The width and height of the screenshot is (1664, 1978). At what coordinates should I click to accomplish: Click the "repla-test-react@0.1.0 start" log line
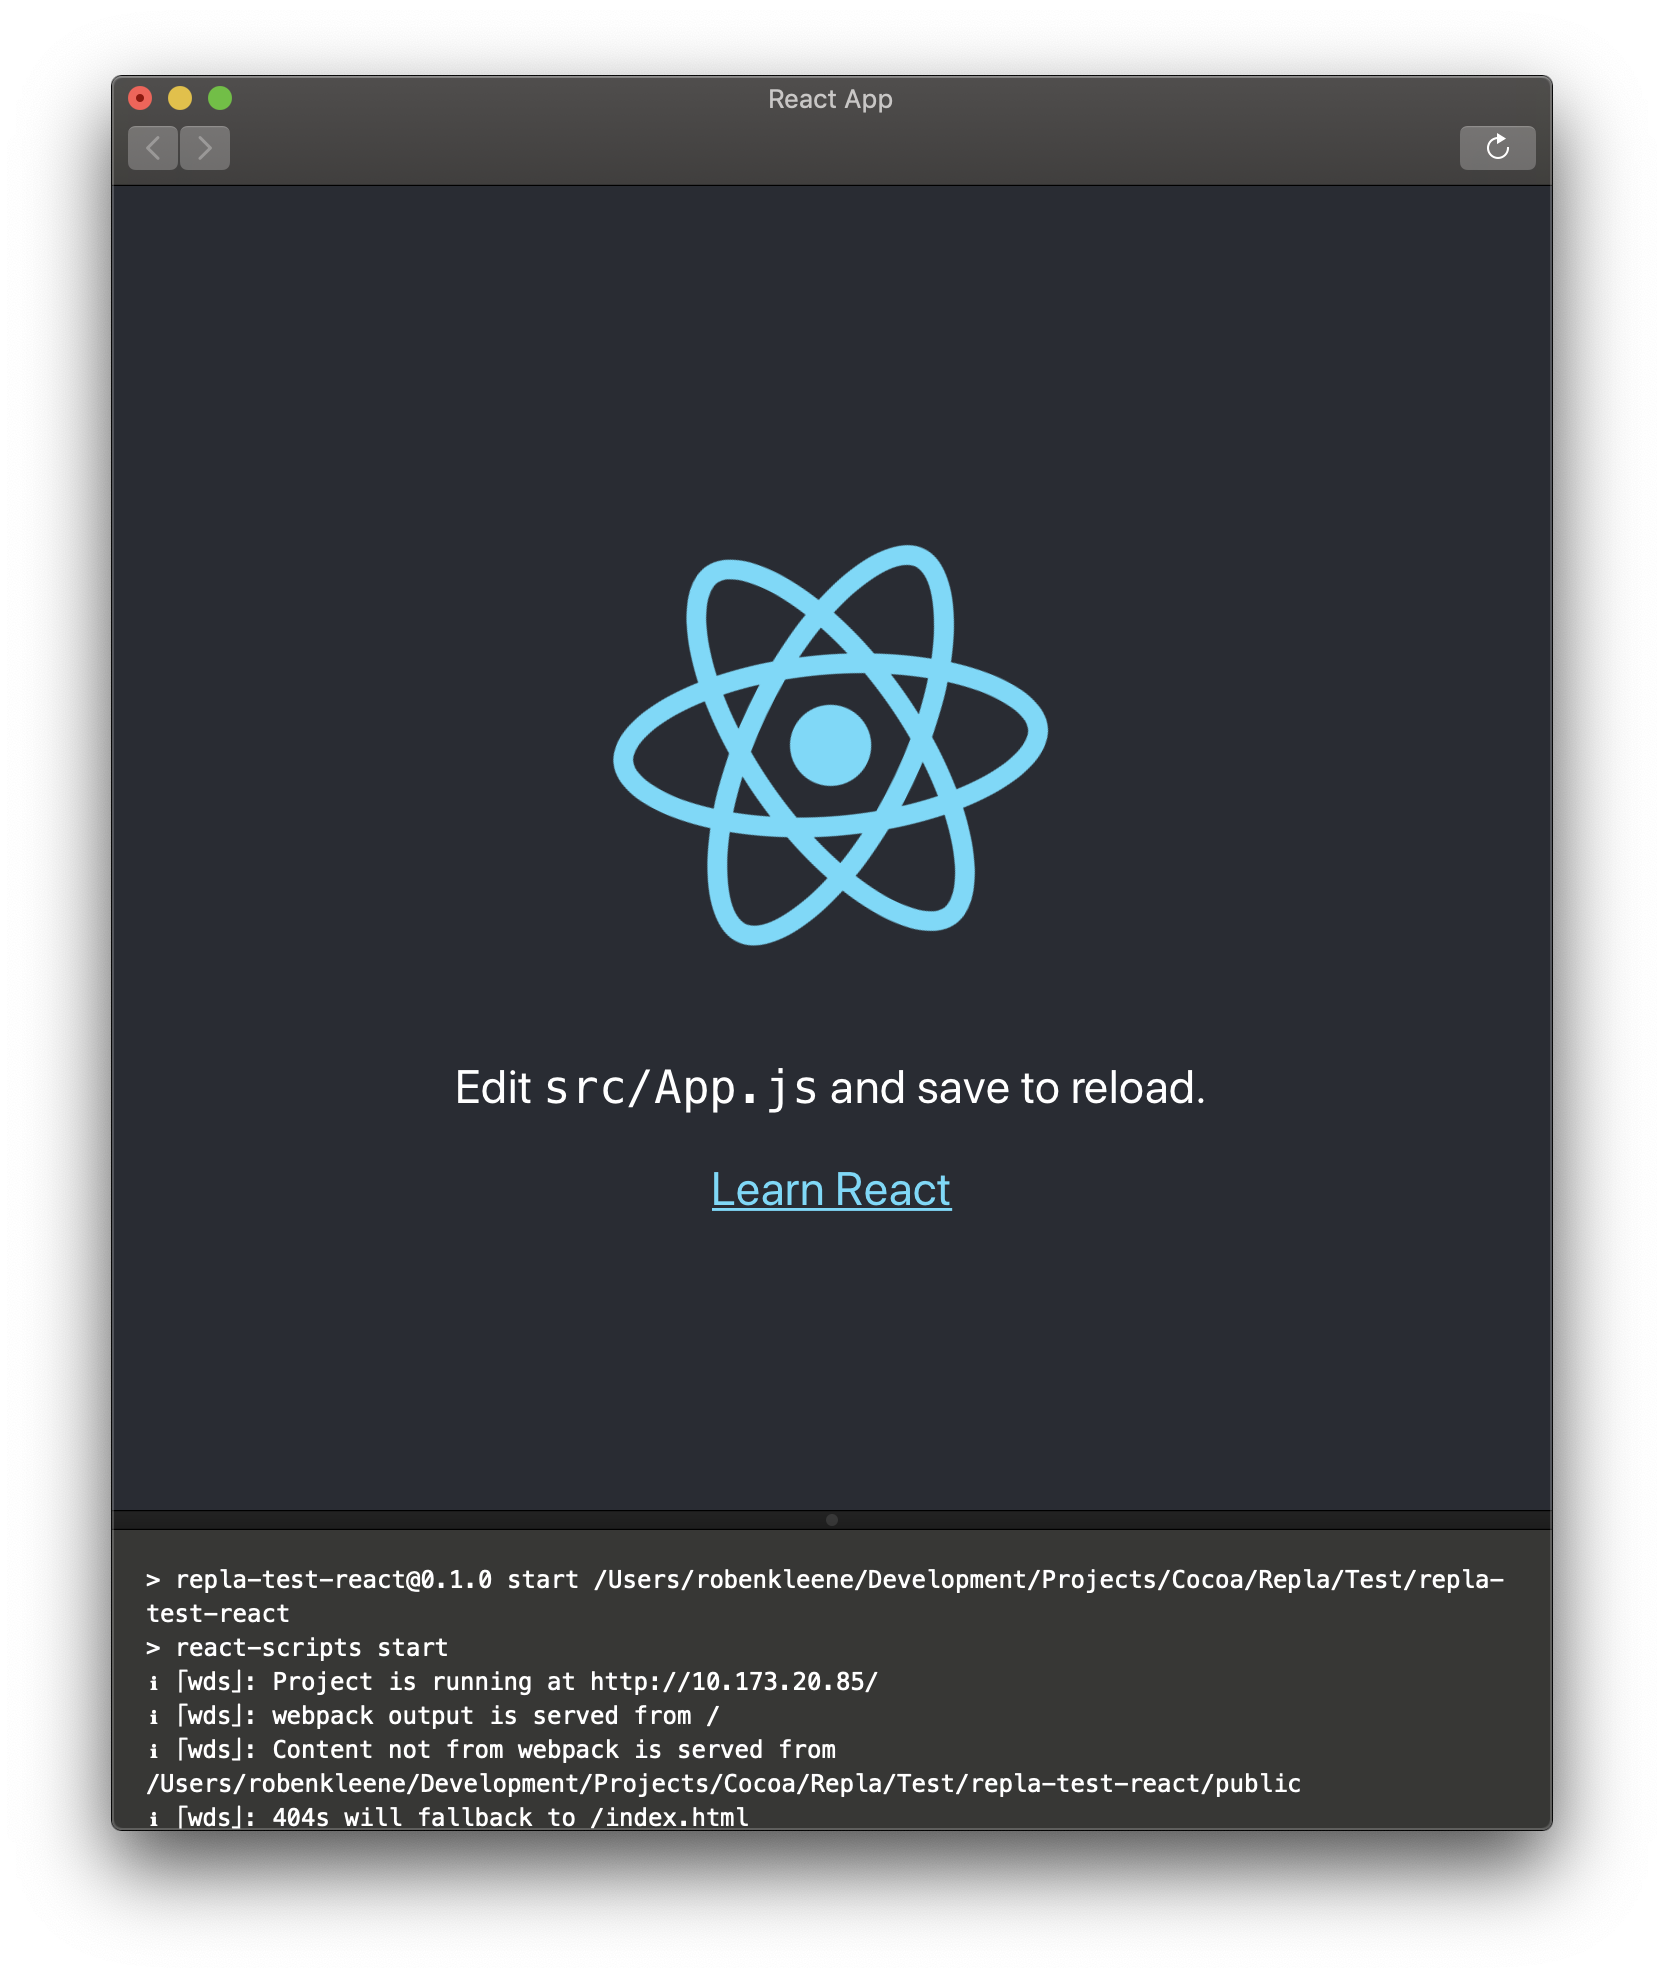click(x=825, y=1596)
